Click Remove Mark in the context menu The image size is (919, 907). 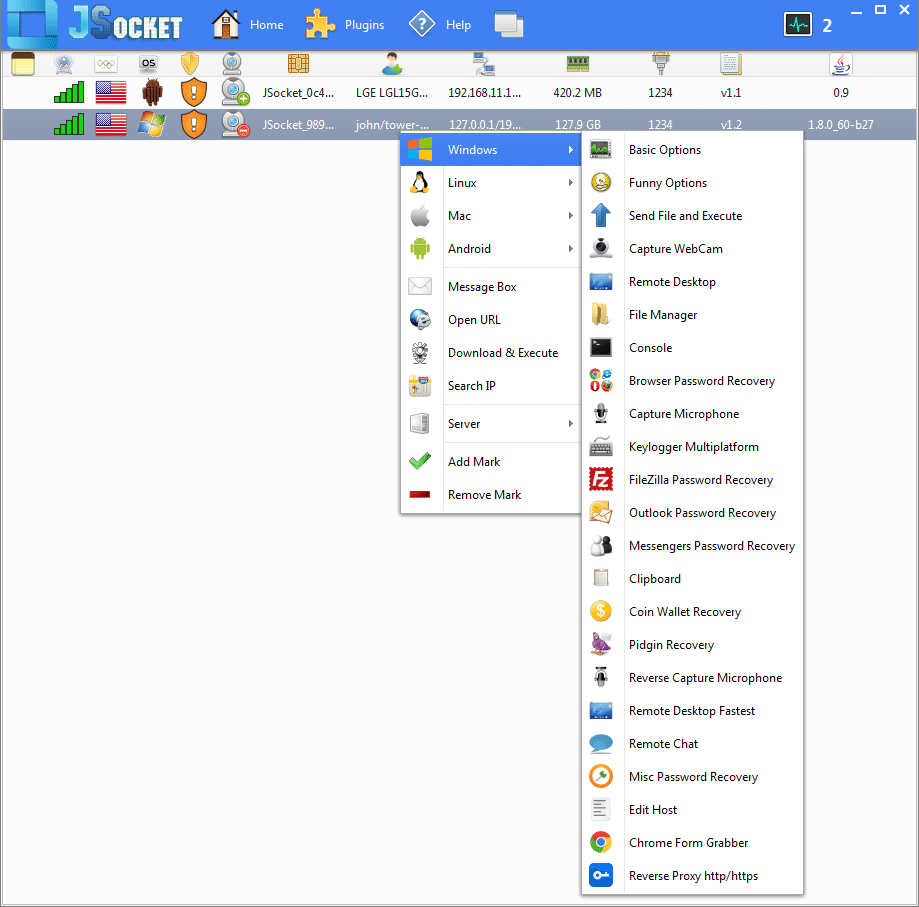(x=484, y=495)
